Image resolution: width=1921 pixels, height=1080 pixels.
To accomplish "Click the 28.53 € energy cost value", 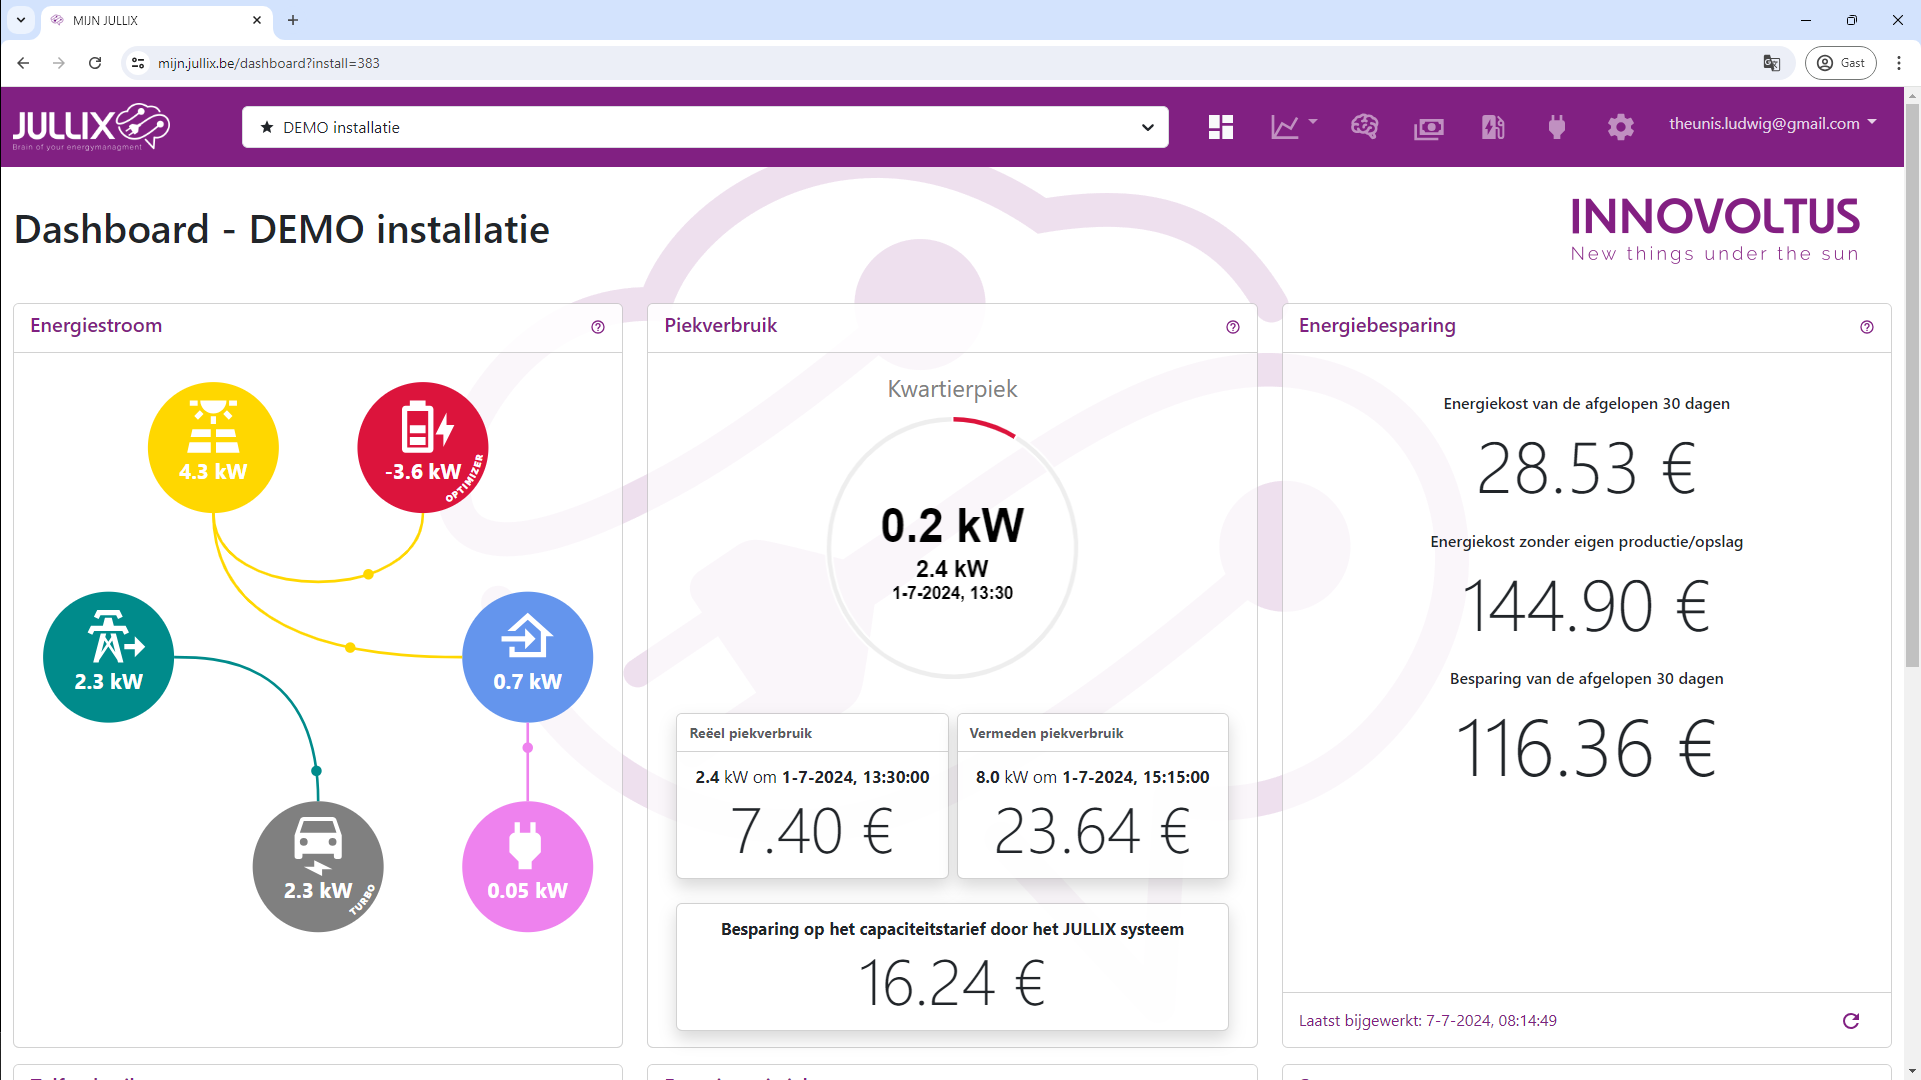I will pos(1586,469).
